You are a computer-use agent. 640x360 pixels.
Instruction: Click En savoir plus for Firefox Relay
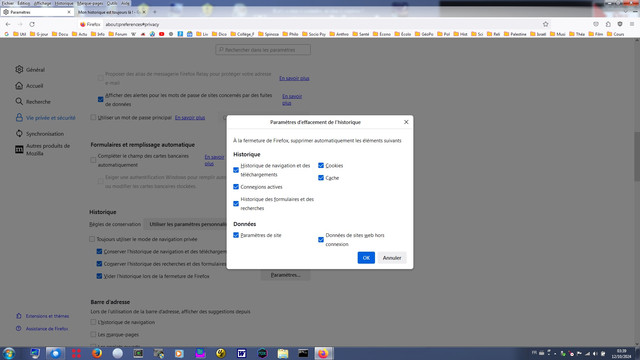point(294,78)
